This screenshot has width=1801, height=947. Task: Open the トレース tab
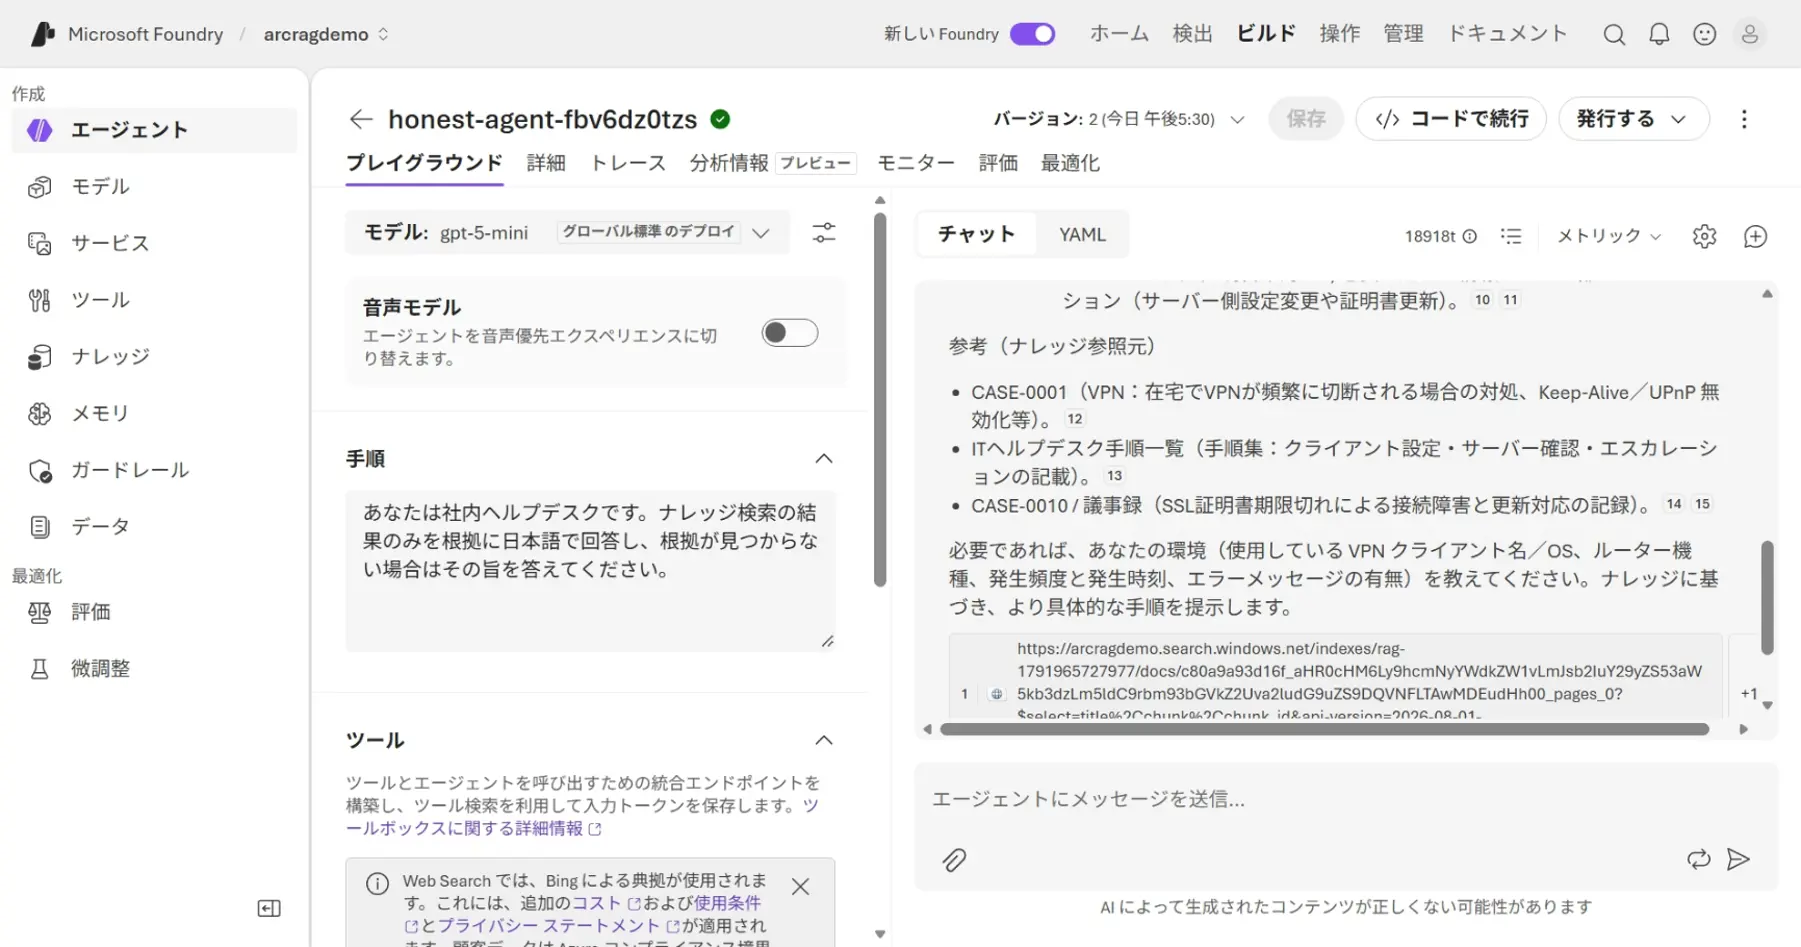(627, 163)
